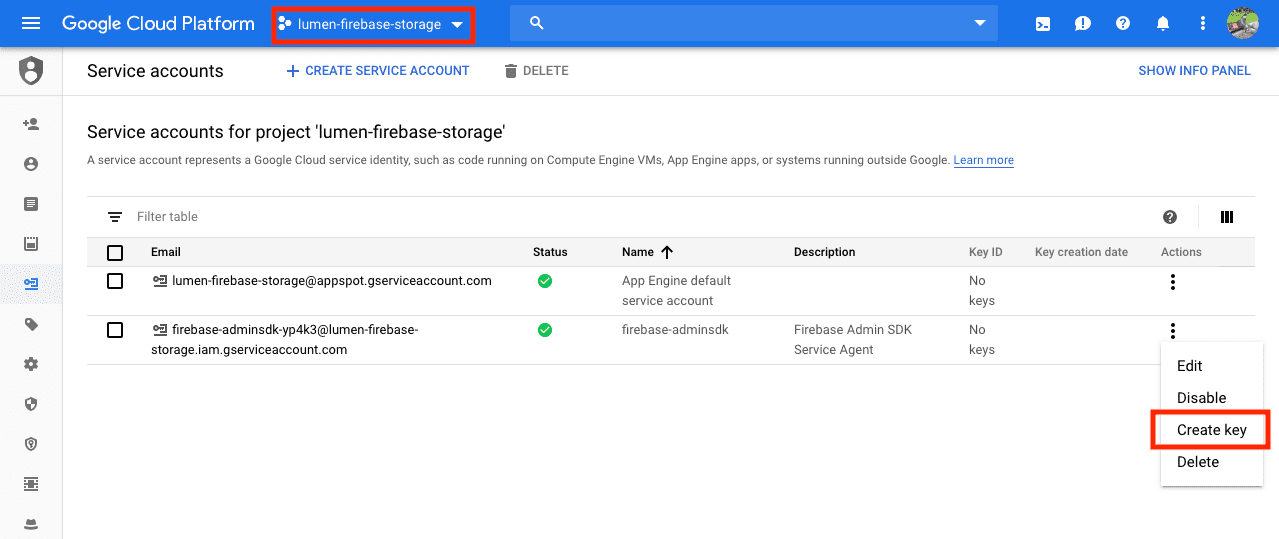Screen dimensions: 1279x539
Task: Open actions menu for App Engine default account
Action: pyautogui.click(x=1172, y=282)
